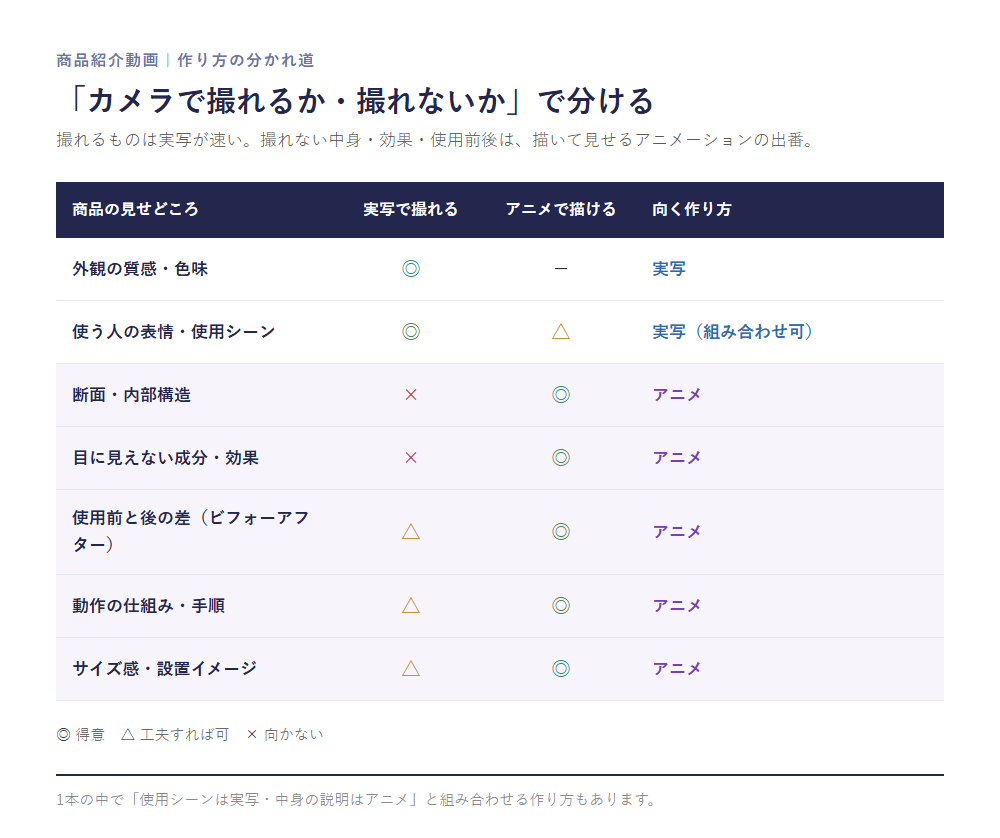Image resolution: width=1000 pixels, height=838 pixels.
Task: Click the triangle in the 使用前と後の差 row
Action: (411, 531)
